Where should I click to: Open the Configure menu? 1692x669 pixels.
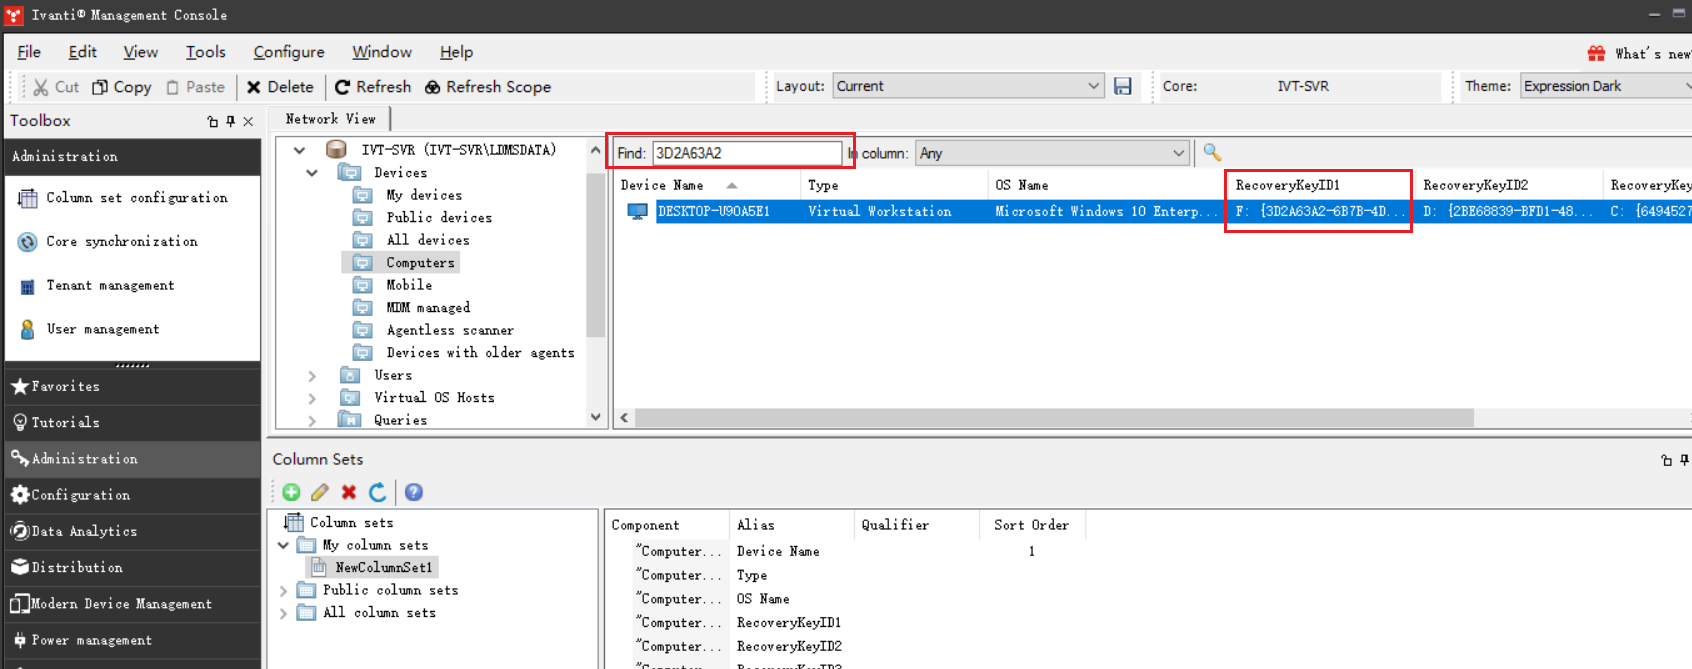click(288, 52)
